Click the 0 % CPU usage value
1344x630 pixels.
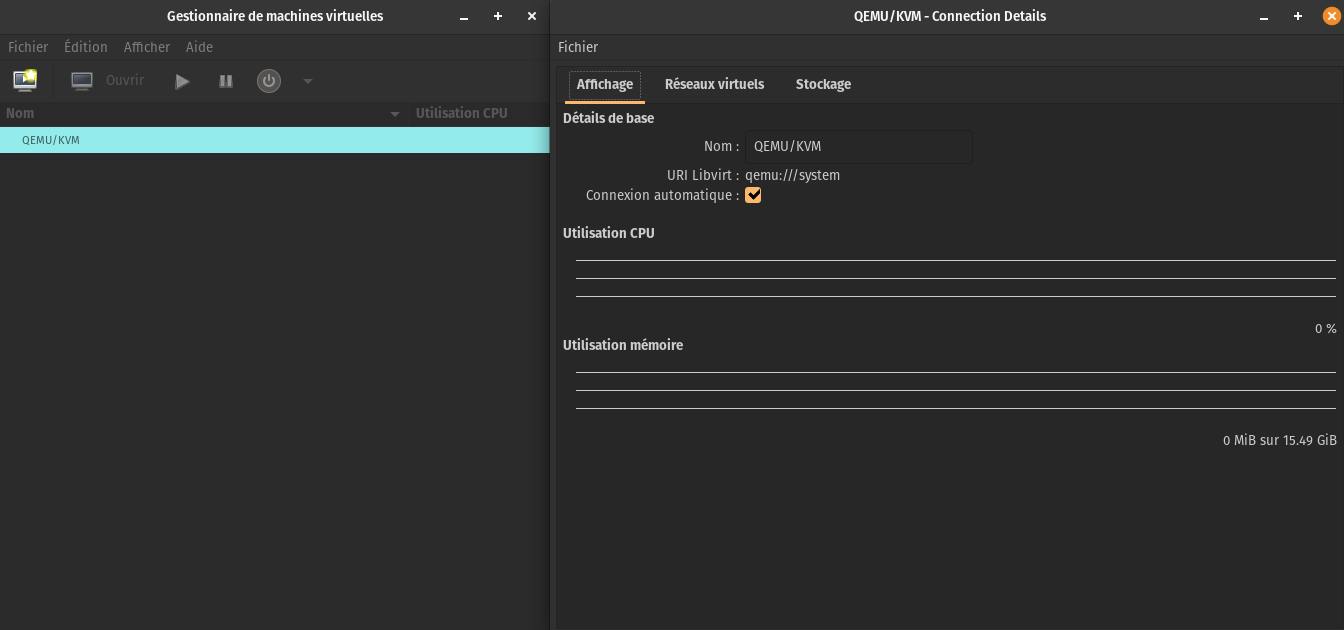tap(1325, 329)
